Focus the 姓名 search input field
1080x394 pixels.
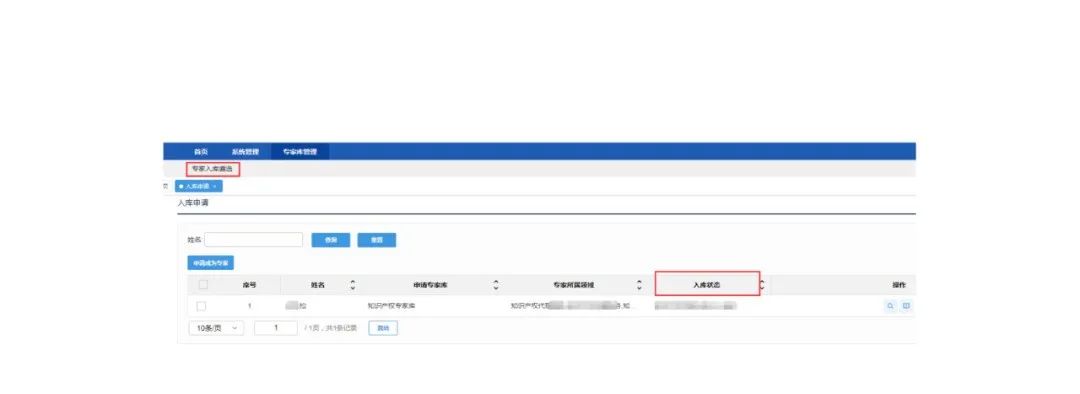tap(253, 240)
